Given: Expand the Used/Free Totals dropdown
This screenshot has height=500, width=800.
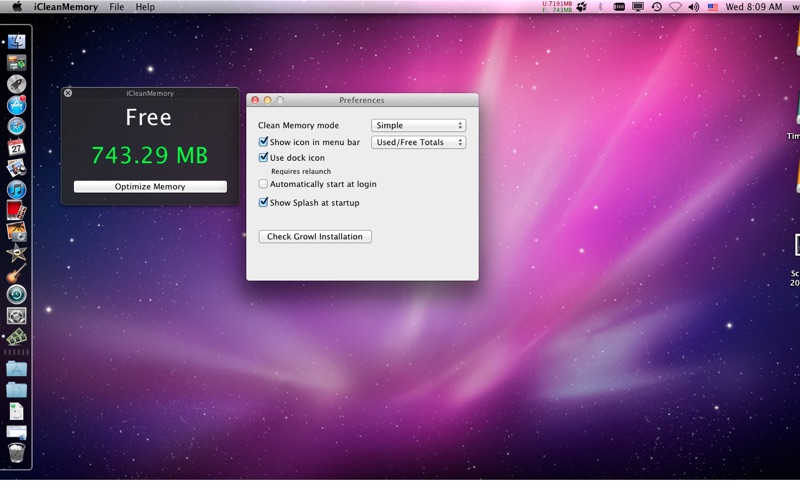Looking at the screenshot, I should [418, 143].
